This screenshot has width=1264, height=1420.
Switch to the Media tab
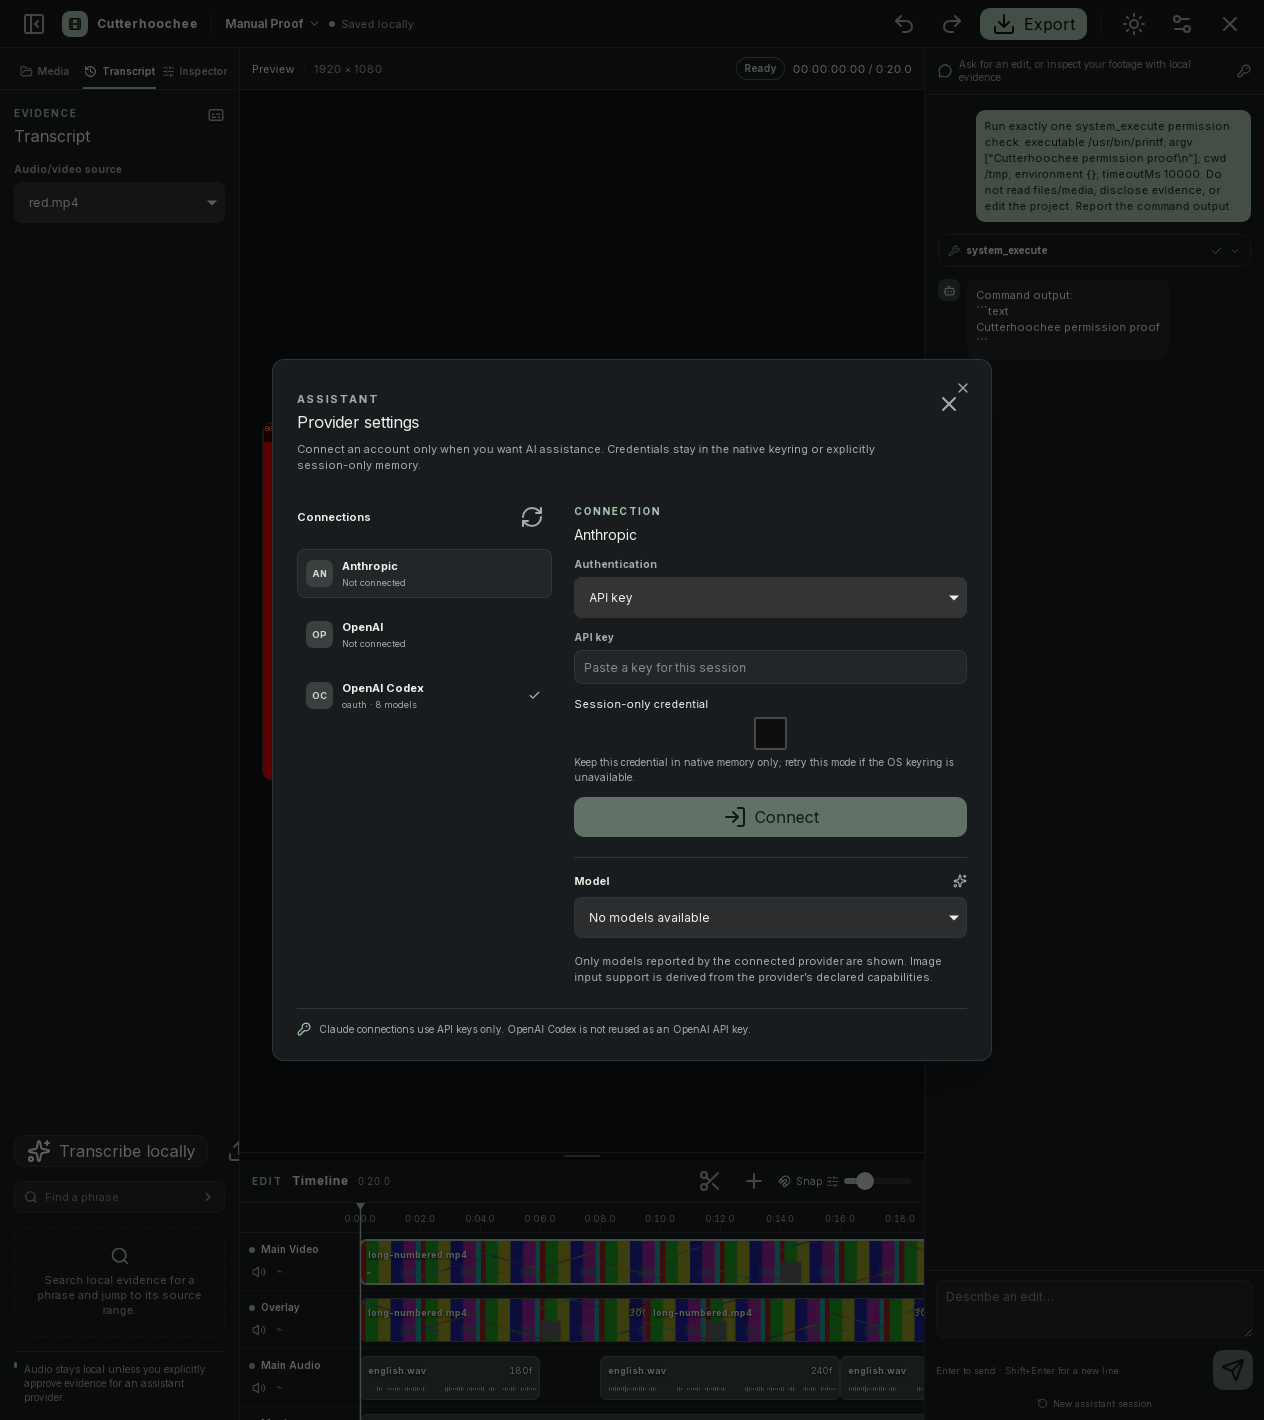[x=45, y=71]
